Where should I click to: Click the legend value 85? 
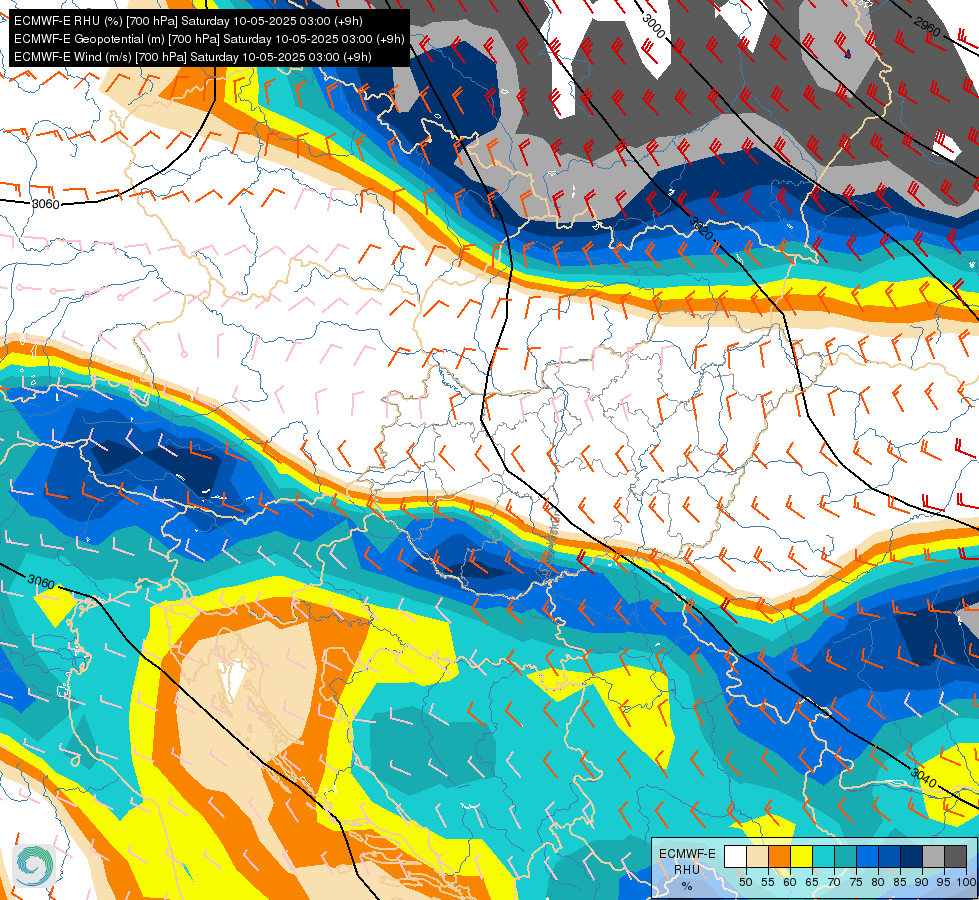(900, 882)
